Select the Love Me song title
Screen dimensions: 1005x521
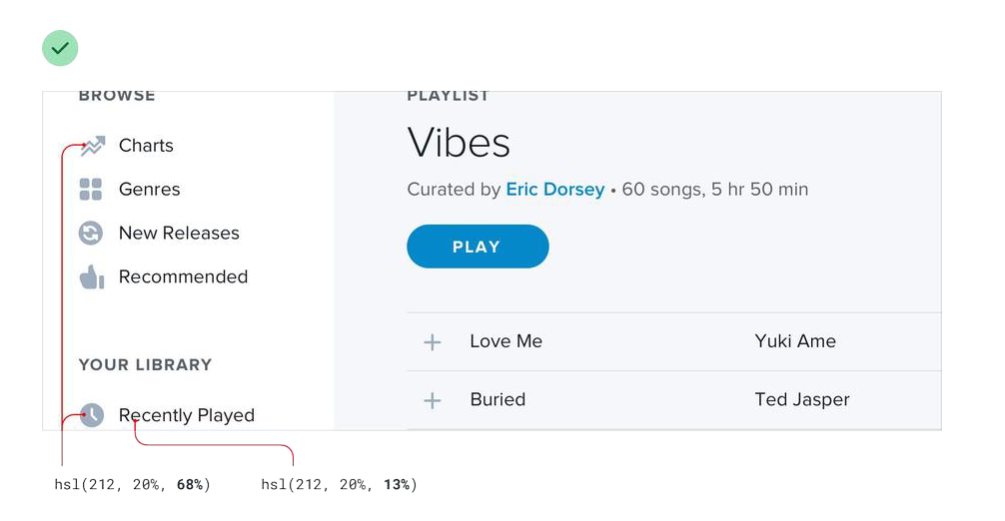pyautogui.click(x=506, y=342)
